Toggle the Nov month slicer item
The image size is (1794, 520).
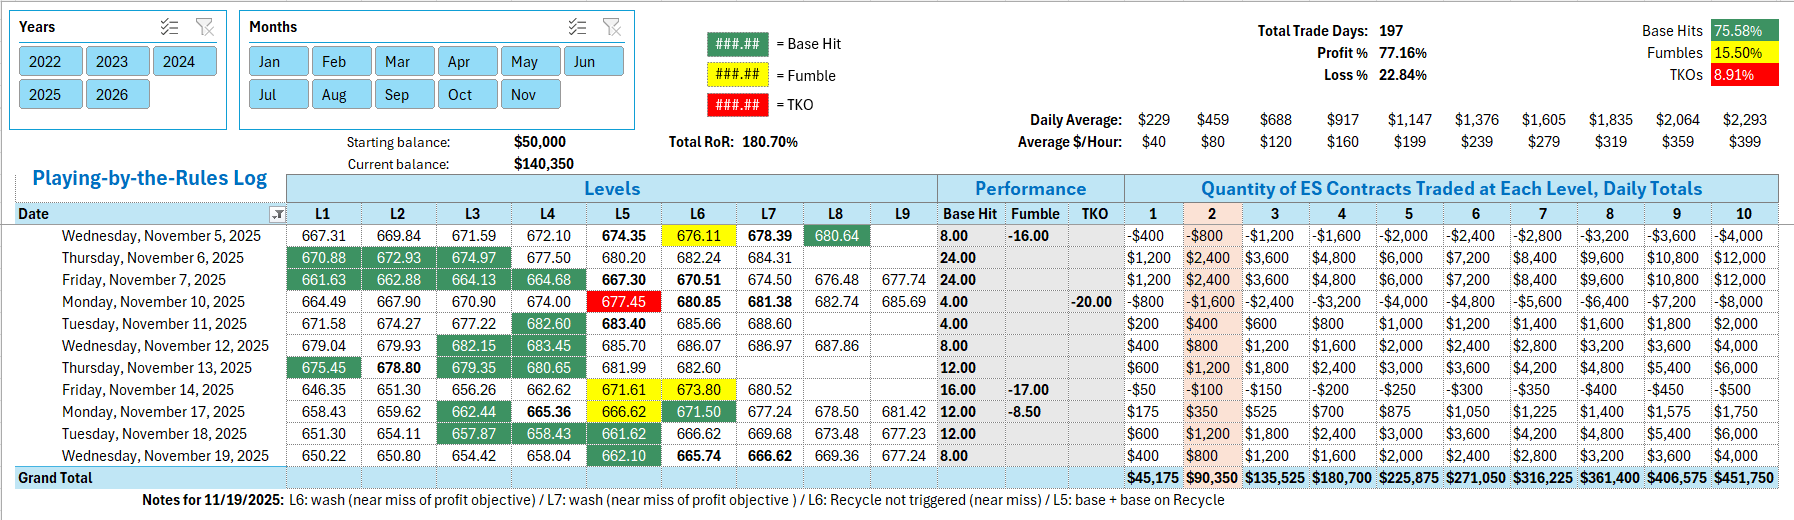click(523, 94)
